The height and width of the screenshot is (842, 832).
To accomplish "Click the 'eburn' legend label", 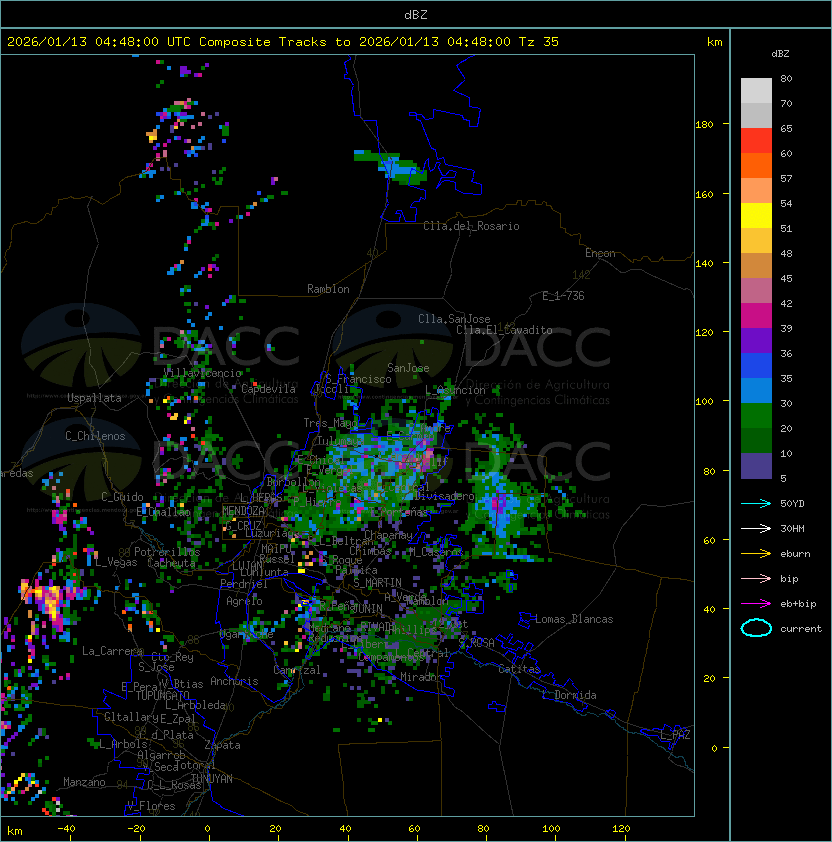I will pos(795,554).
